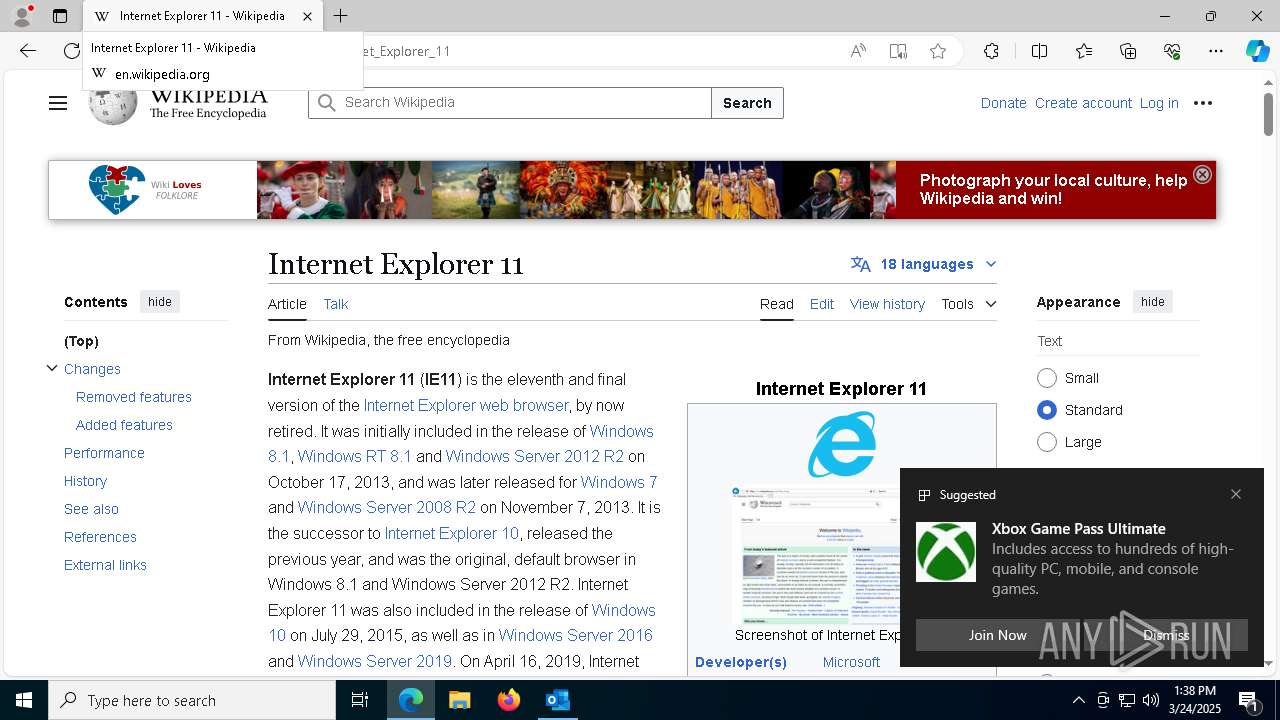Open Split screen icon
Viewport: 1280px width, 720px height.
(1039, 51)
